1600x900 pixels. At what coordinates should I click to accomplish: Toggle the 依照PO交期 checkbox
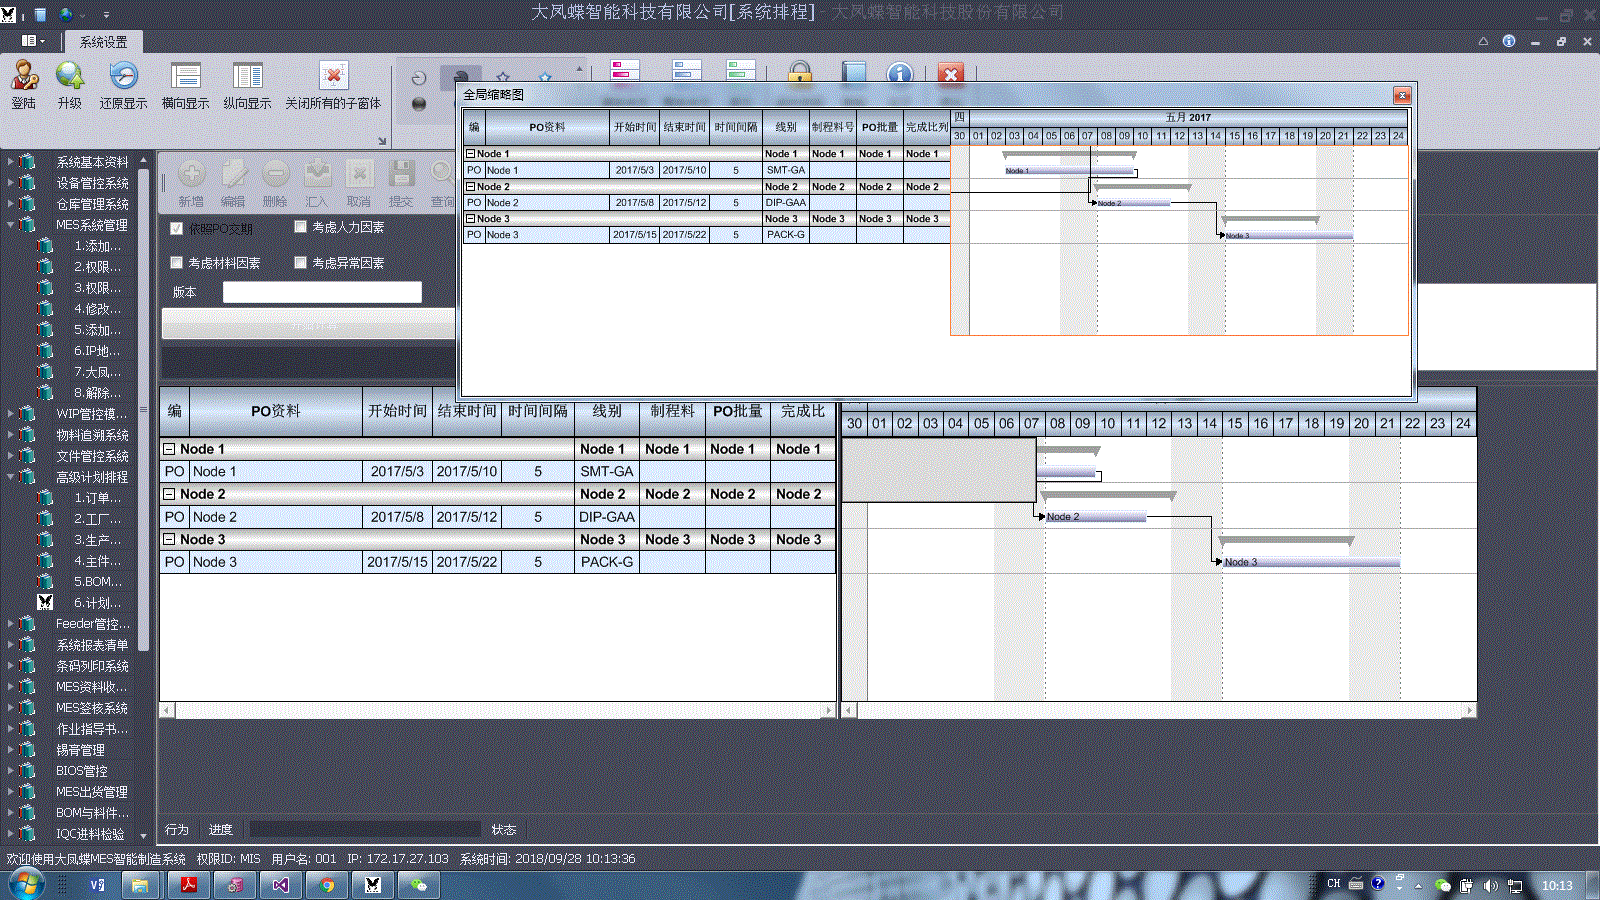click(177, 228)
